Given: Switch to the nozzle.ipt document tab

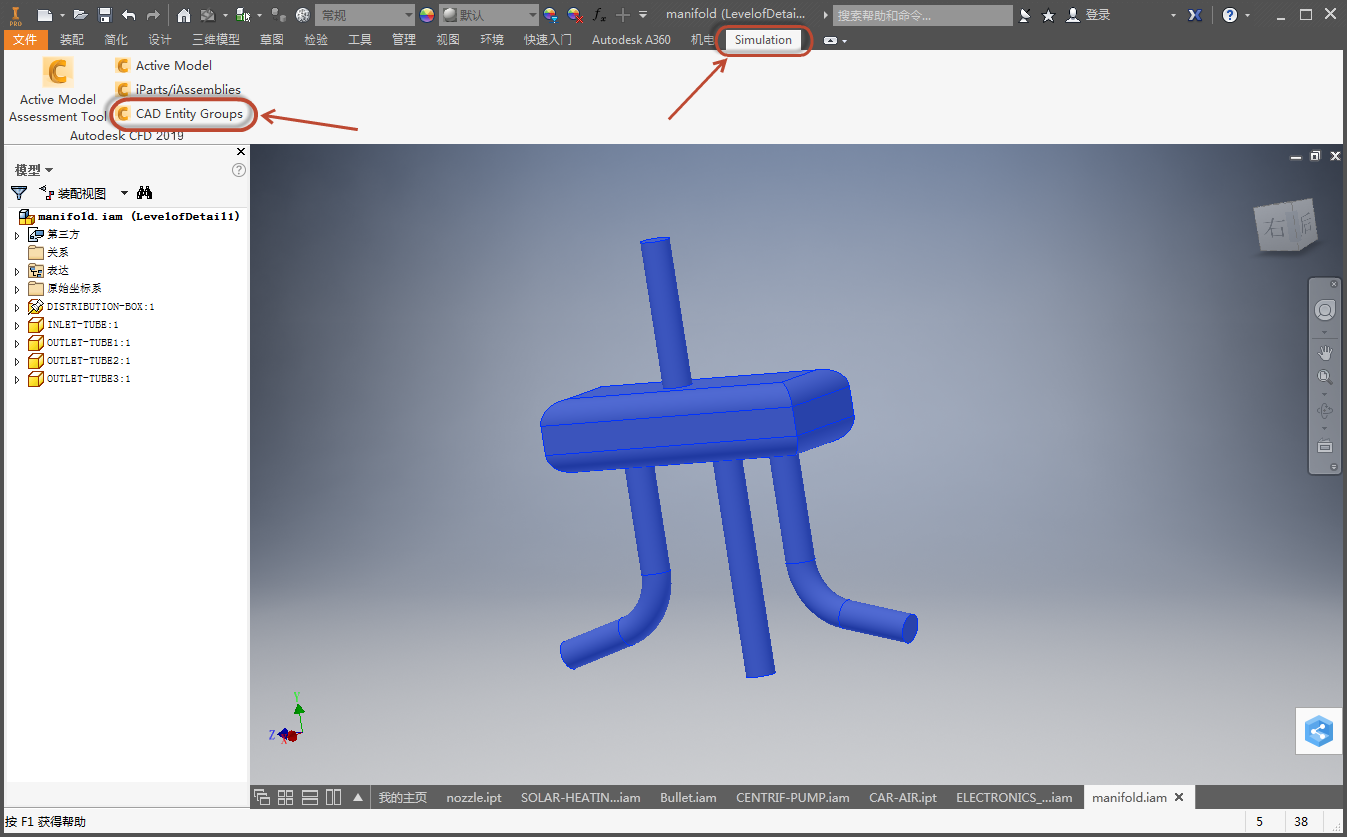Looking at the screenshot, I should pyautogui.click(x=475, y=798).
